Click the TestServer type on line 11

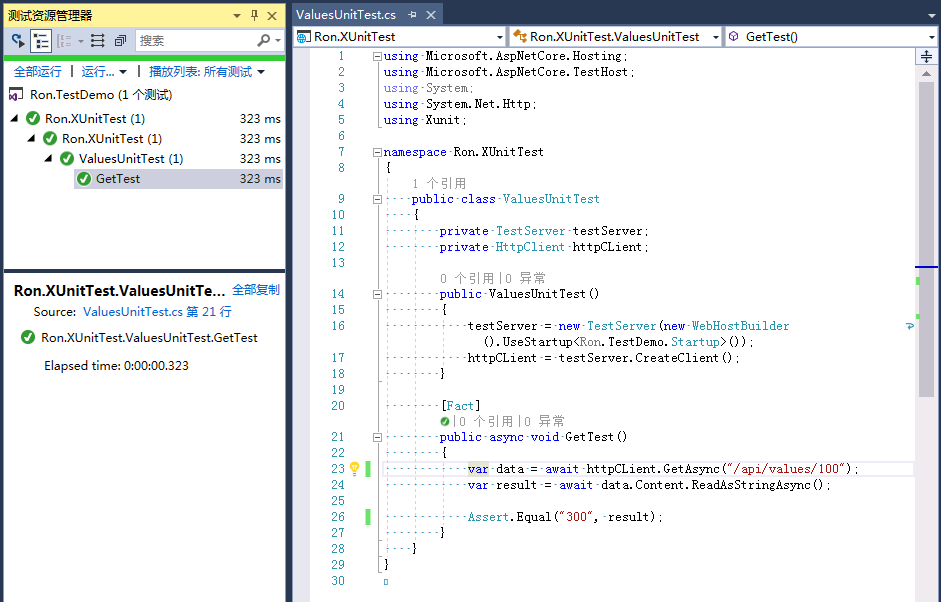click(531, 231)
